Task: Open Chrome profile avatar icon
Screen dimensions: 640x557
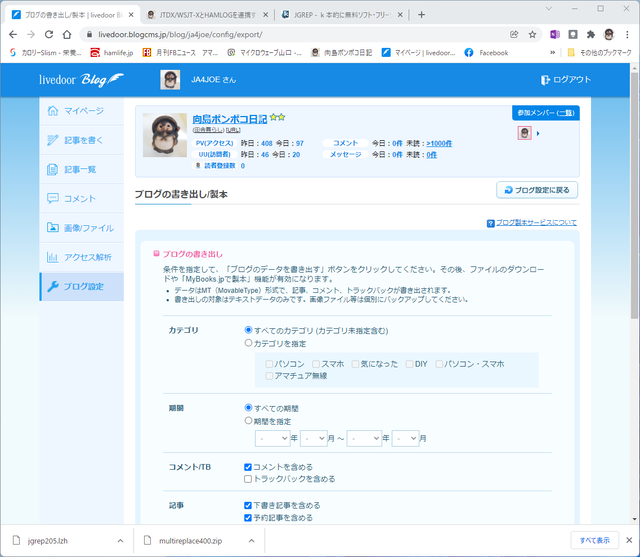Action: pos(609,35)
